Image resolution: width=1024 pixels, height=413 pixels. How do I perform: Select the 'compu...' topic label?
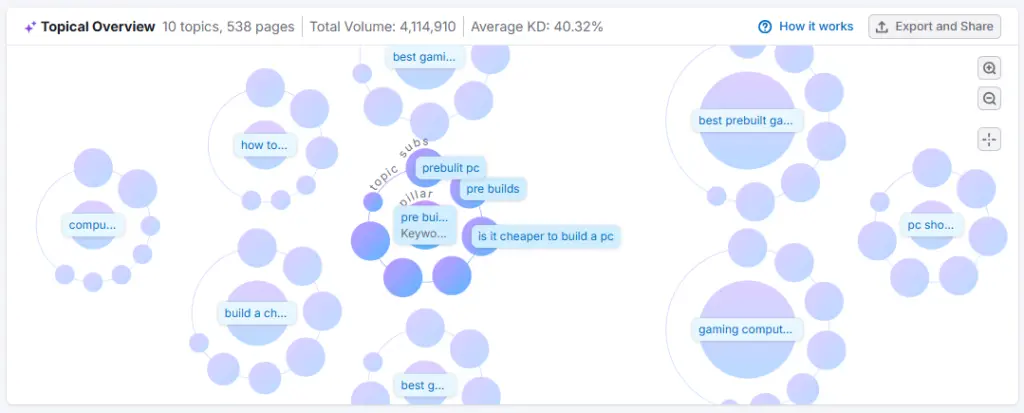[x=93, y=225]
